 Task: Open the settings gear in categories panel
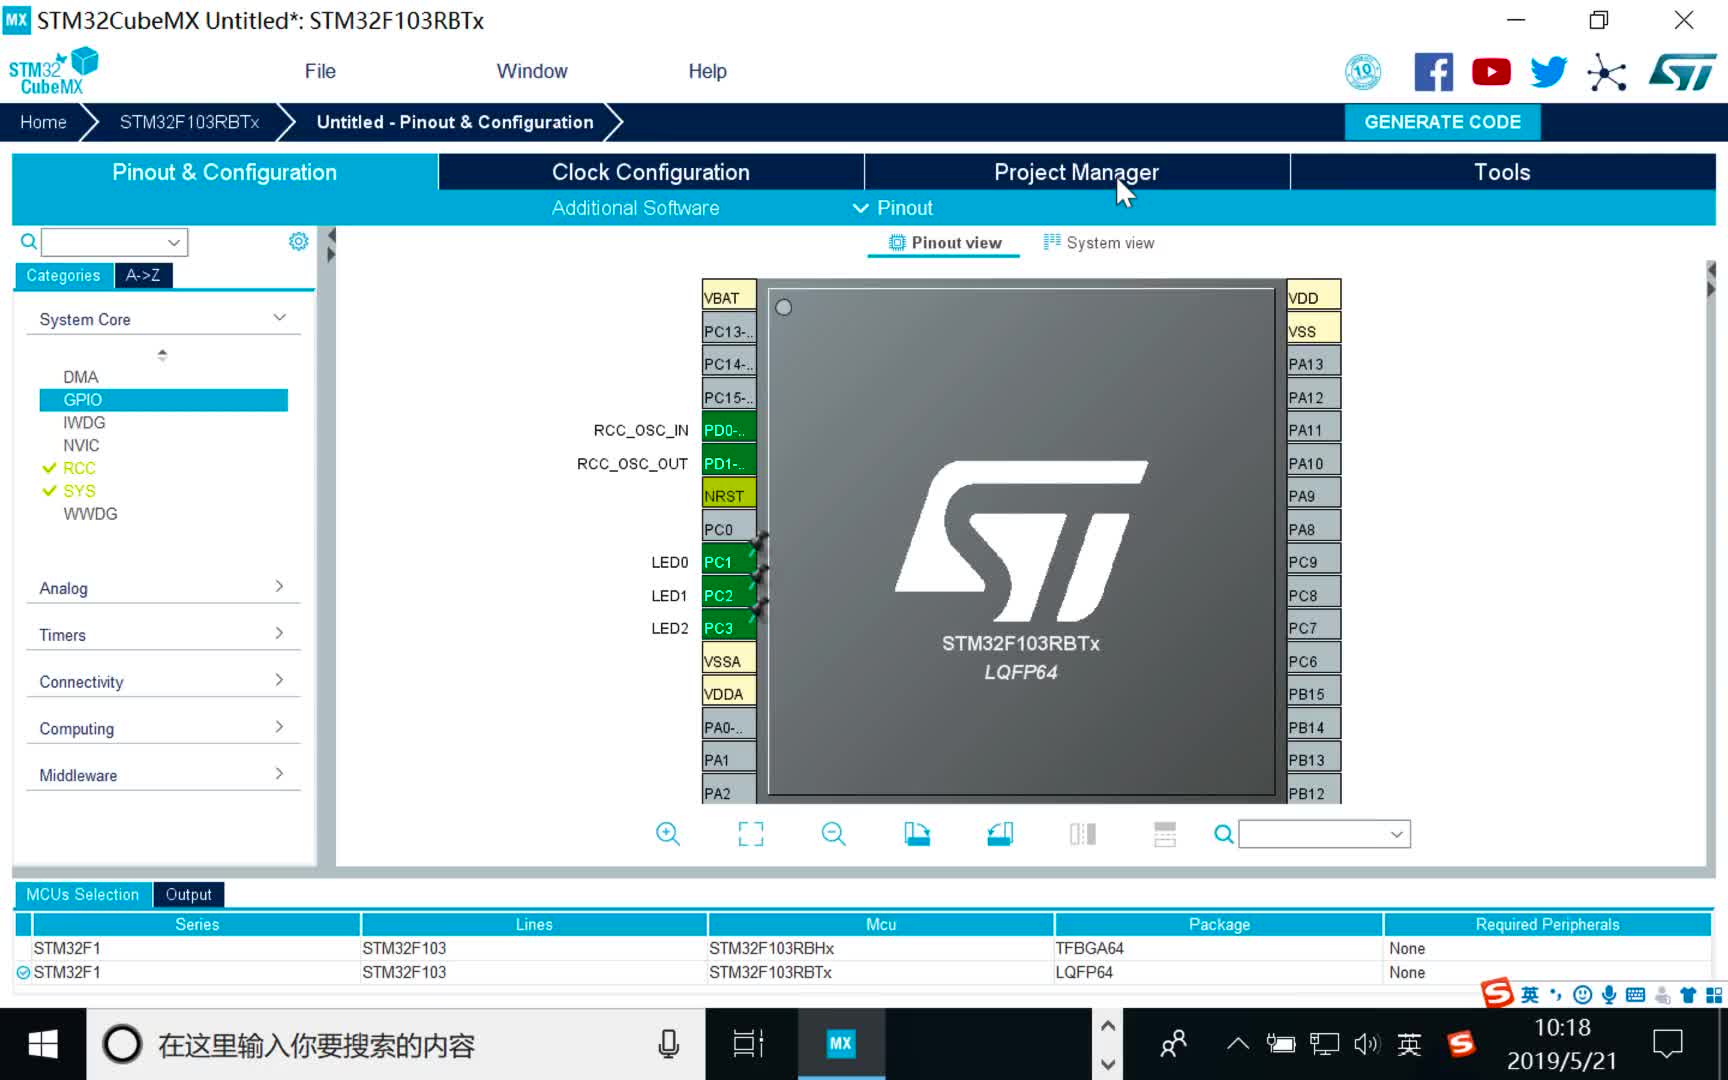(x=298, y=241)
